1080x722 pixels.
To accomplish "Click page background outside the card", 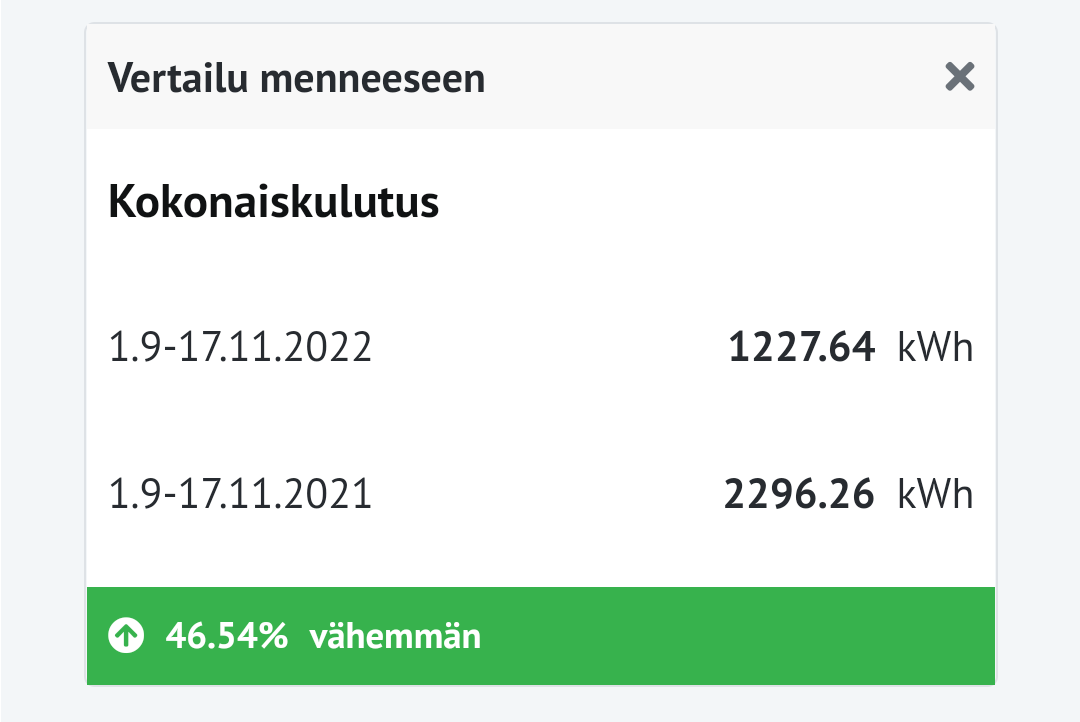I will click(x=40, y=360).
